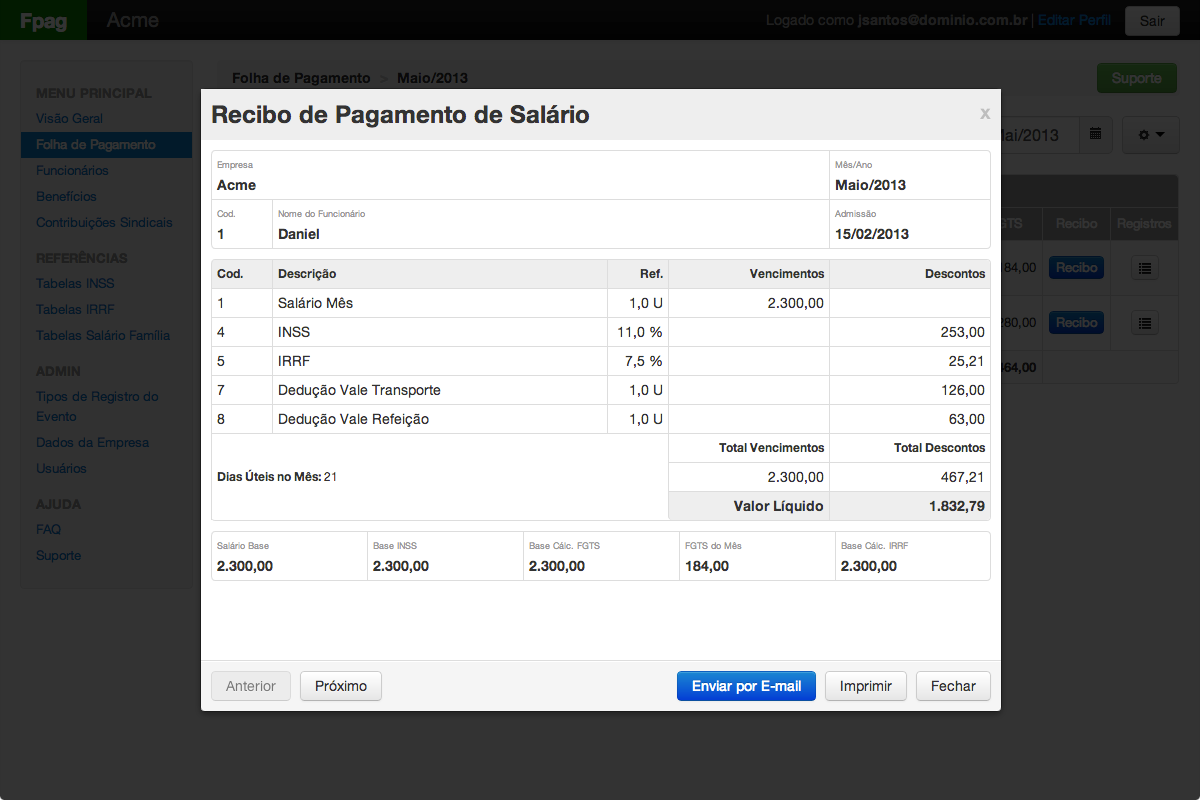The height and width of the screenshot is (800, 1200).
Task: Close the salary receipt modal with x
Action: tap(985, 114)
